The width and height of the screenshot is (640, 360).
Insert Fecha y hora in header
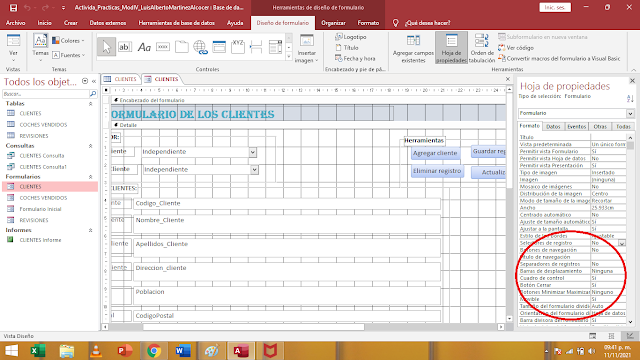(x=355, y=58)
